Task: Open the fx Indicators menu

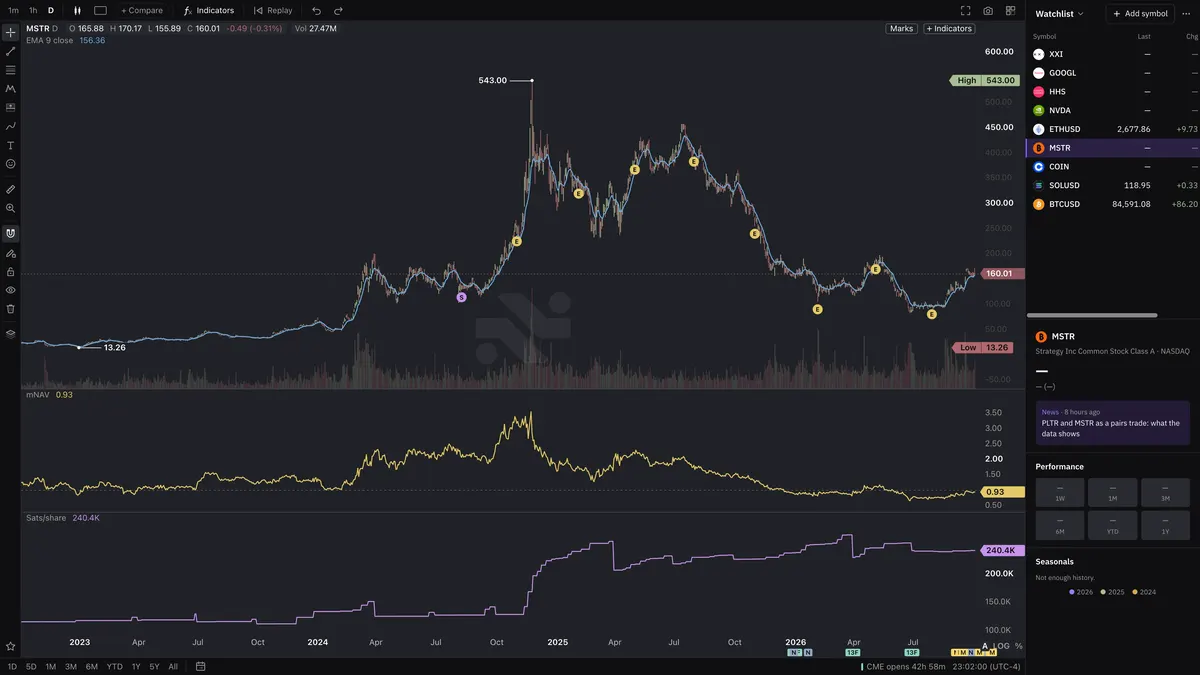Action: (208, 10)
